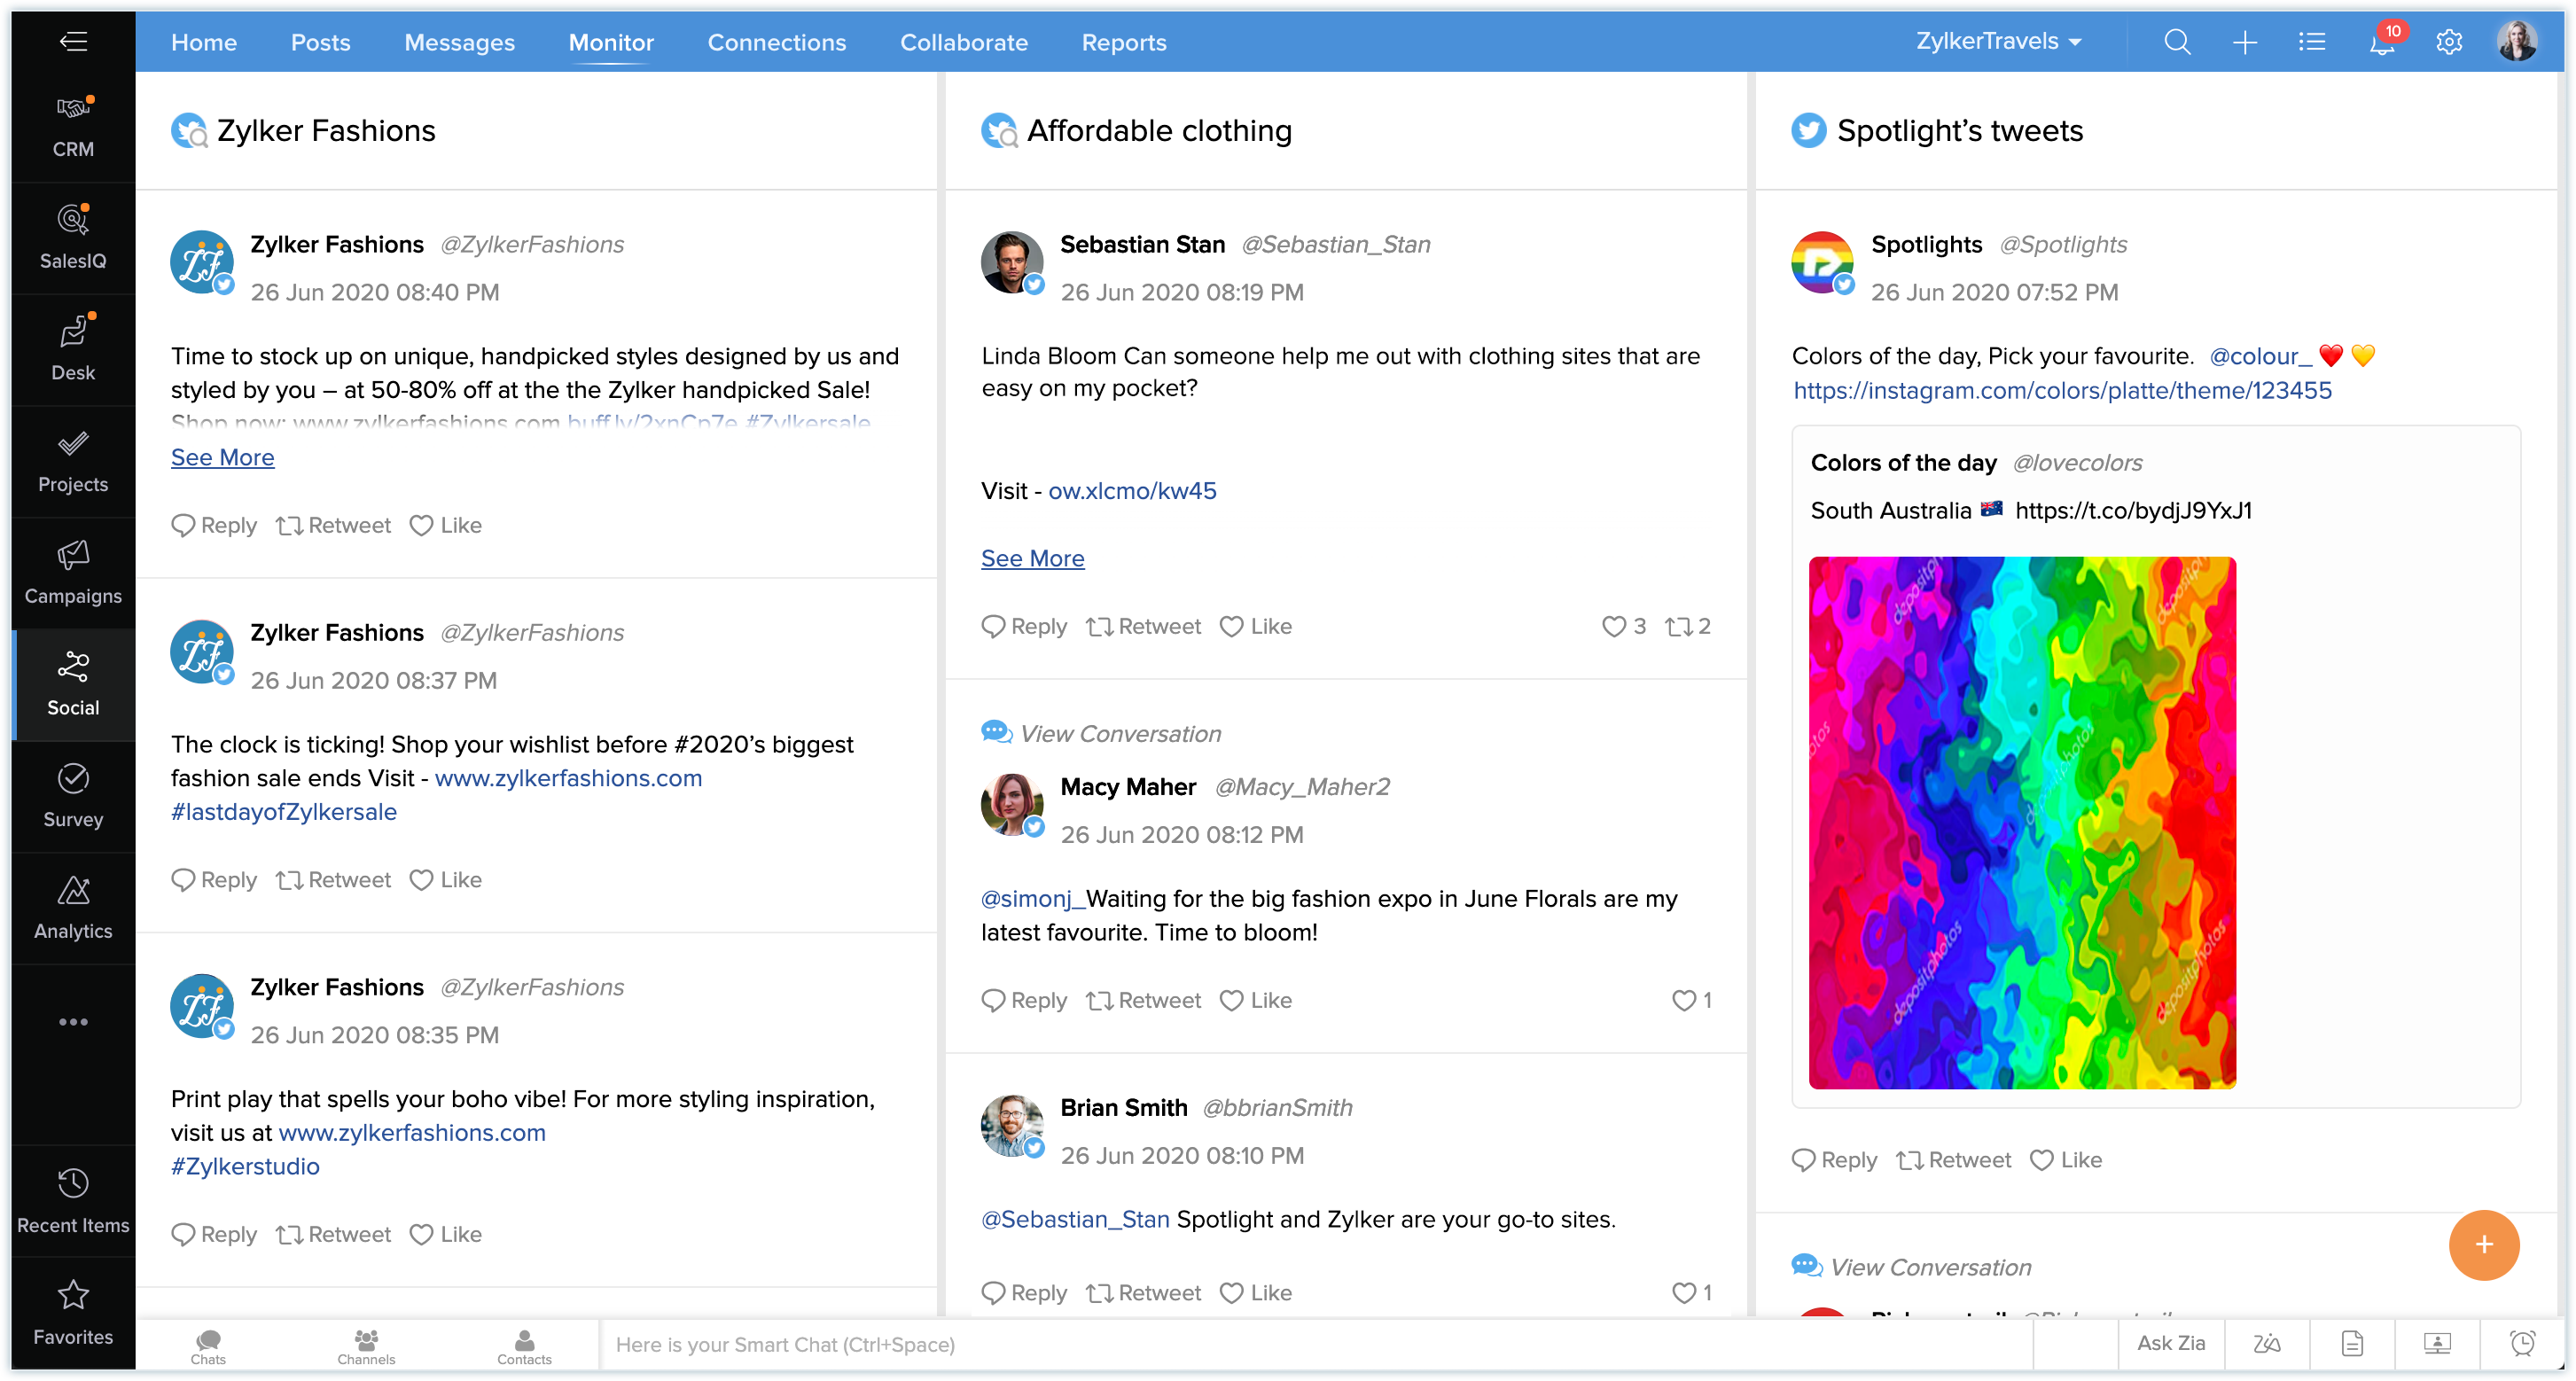
Task: Expand more apps via sidebar ellipsis
Action: [73, 1021]
